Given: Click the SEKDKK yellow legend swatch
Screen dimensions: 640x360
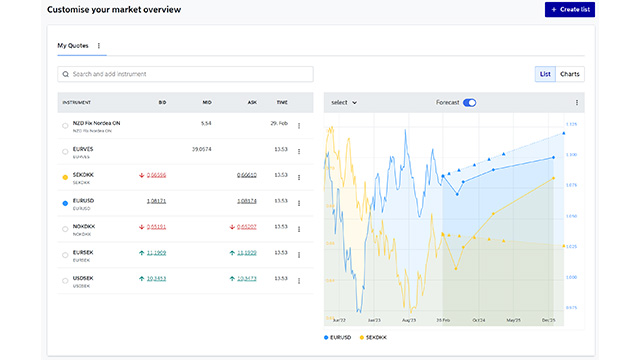Looking at the screenshot, I should click(x=362, y=338).
